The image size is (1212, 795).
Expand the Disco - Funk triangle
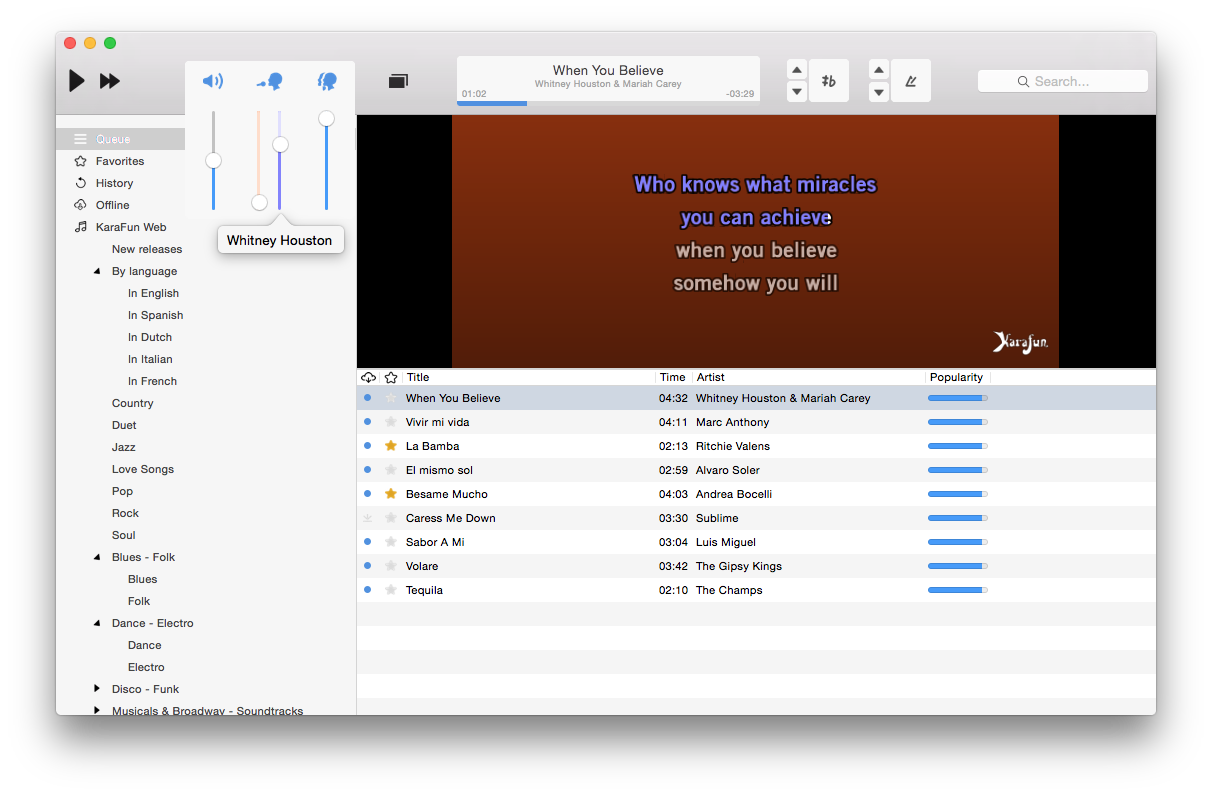click(x=97, y=689)
